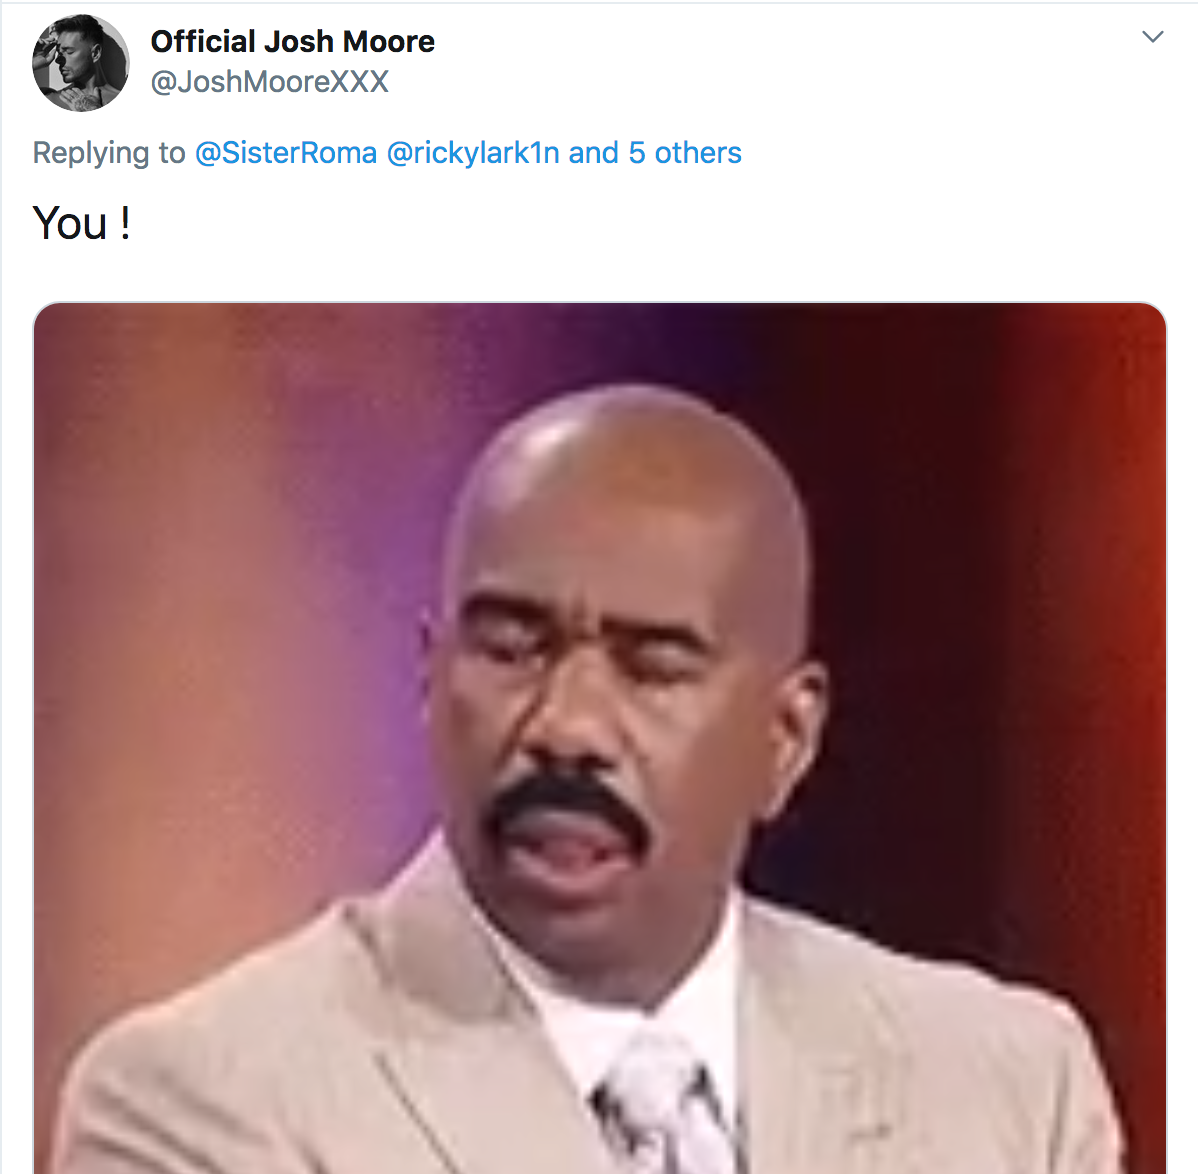Click Josh Moore's profile avatar
1198x1174 pixels.
(80, 63)
